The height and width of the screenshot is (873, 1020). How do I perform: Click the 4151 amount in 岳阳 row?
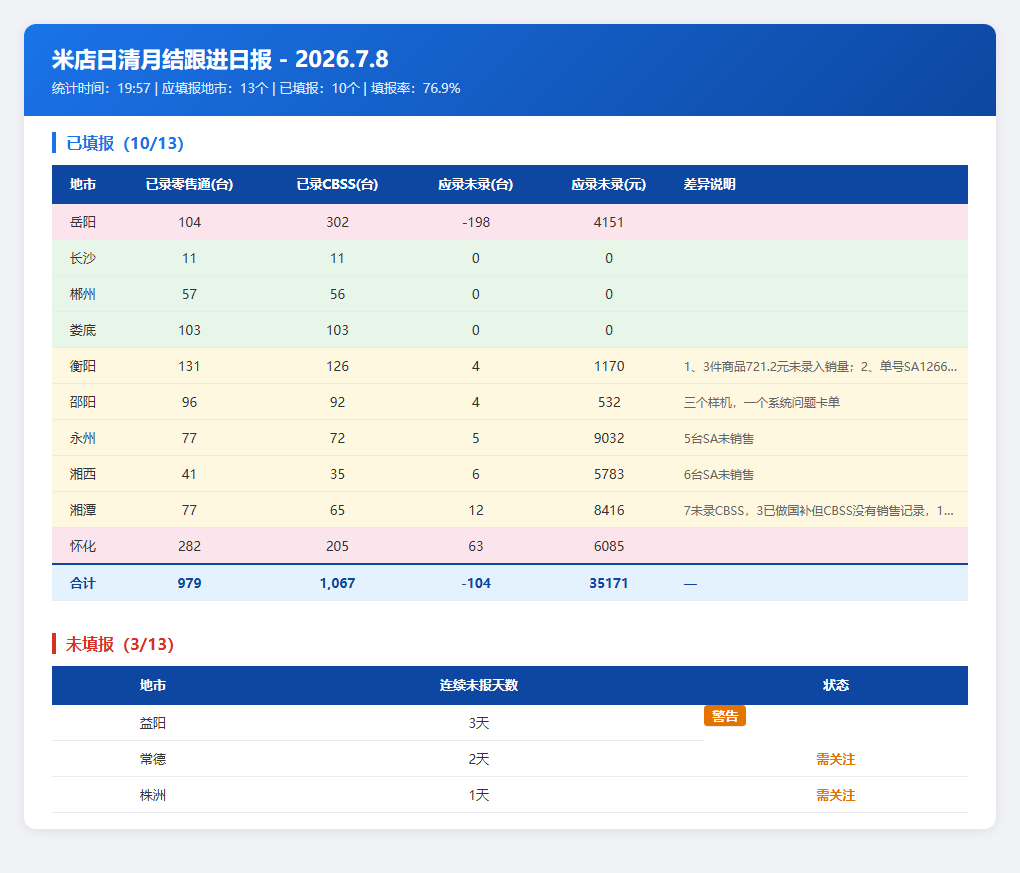[x=609, y=222]
